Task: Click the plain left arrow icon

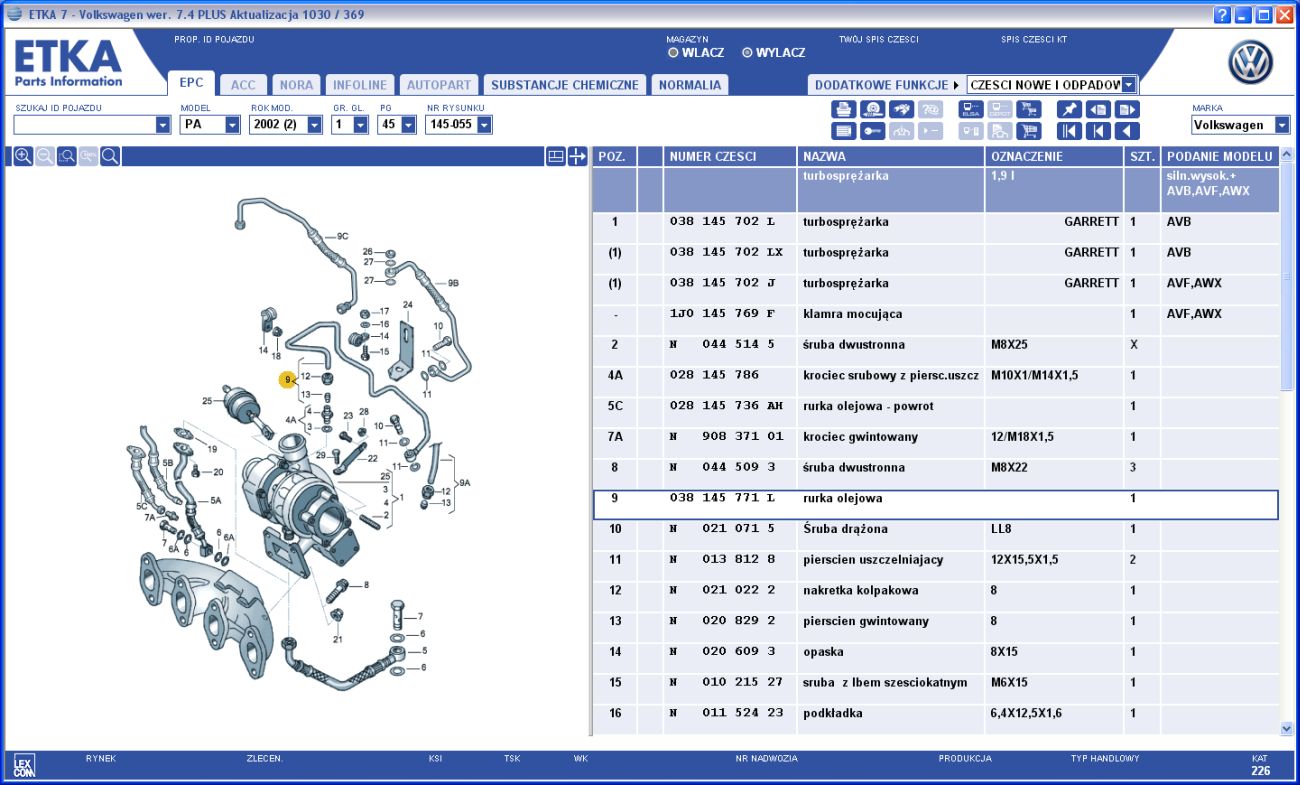Action: pyautogui.click(x=1127, y=131)
